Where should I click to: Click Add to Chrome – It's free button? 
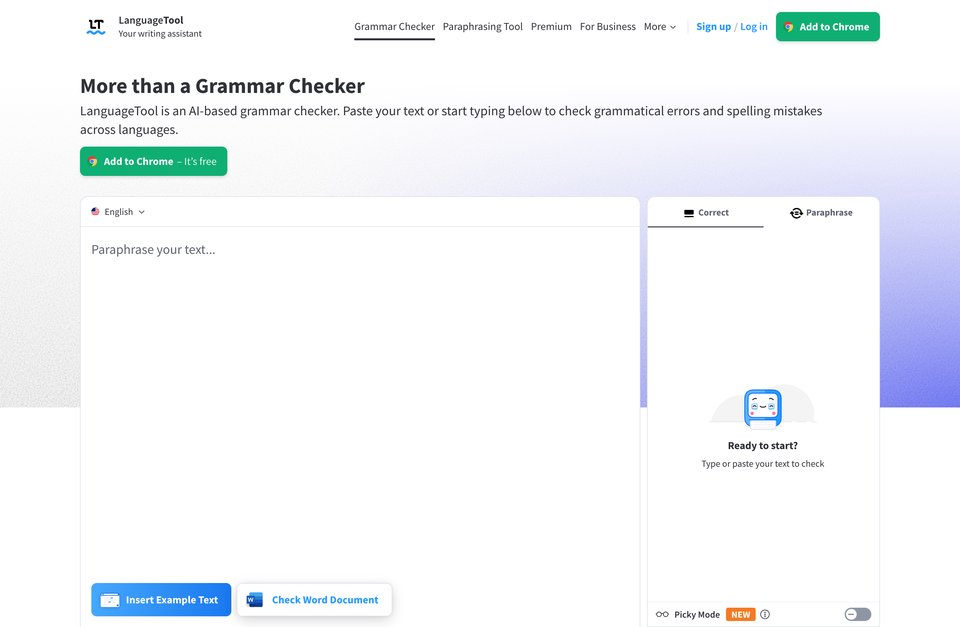154,161
